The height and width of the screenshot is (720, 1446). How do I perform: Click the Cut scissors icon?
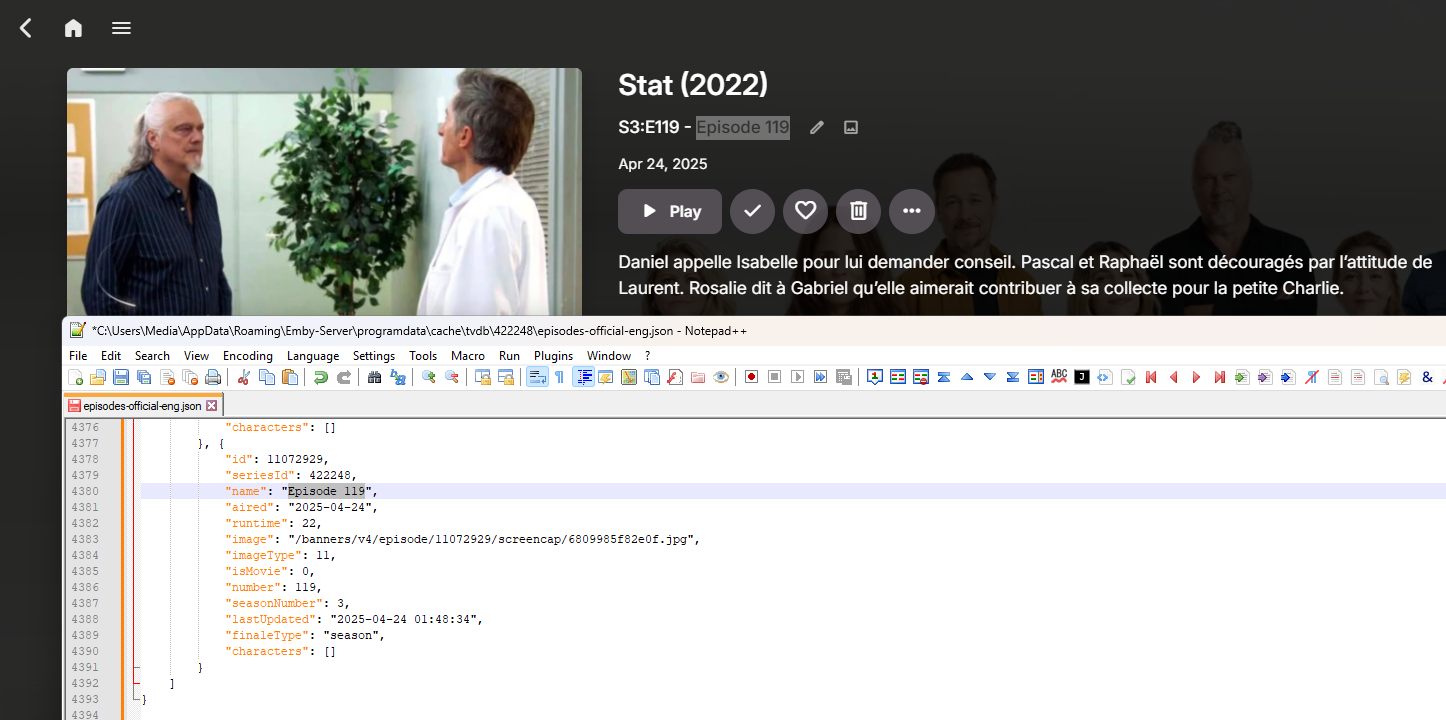[x=243, y=377]
